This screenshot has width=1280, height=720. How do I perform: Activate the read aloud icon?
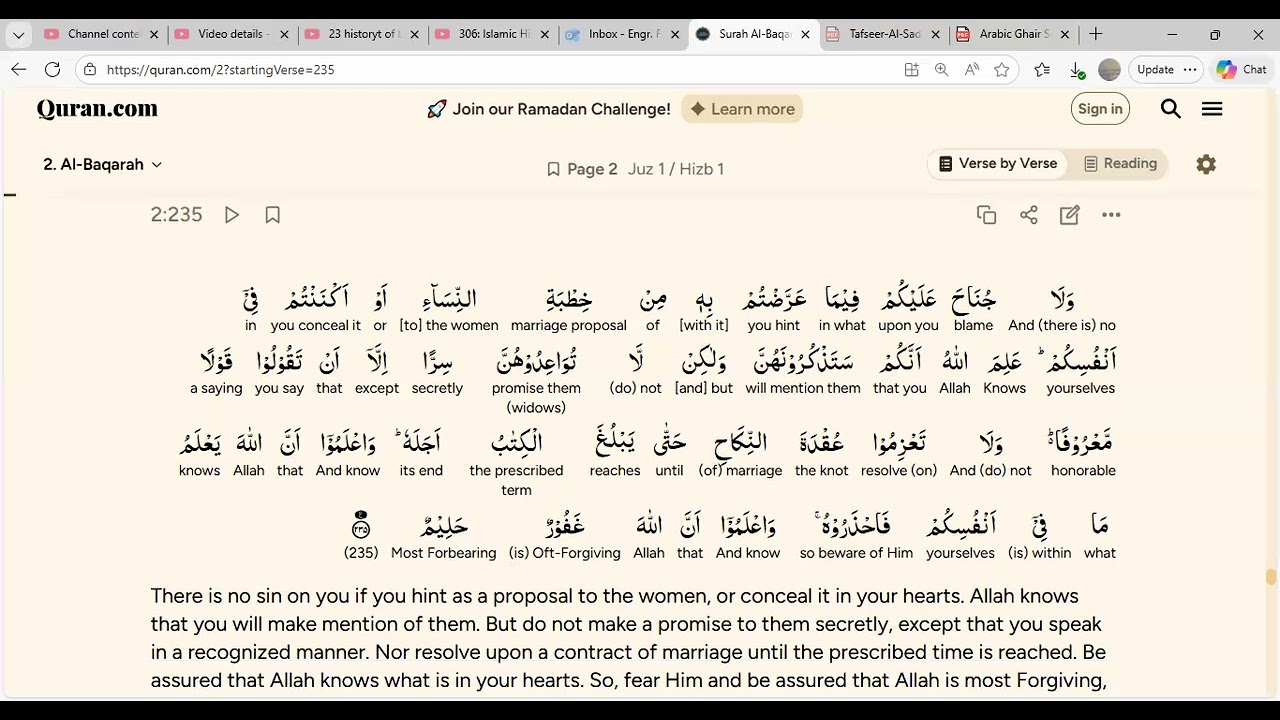[x=971, y=70]
